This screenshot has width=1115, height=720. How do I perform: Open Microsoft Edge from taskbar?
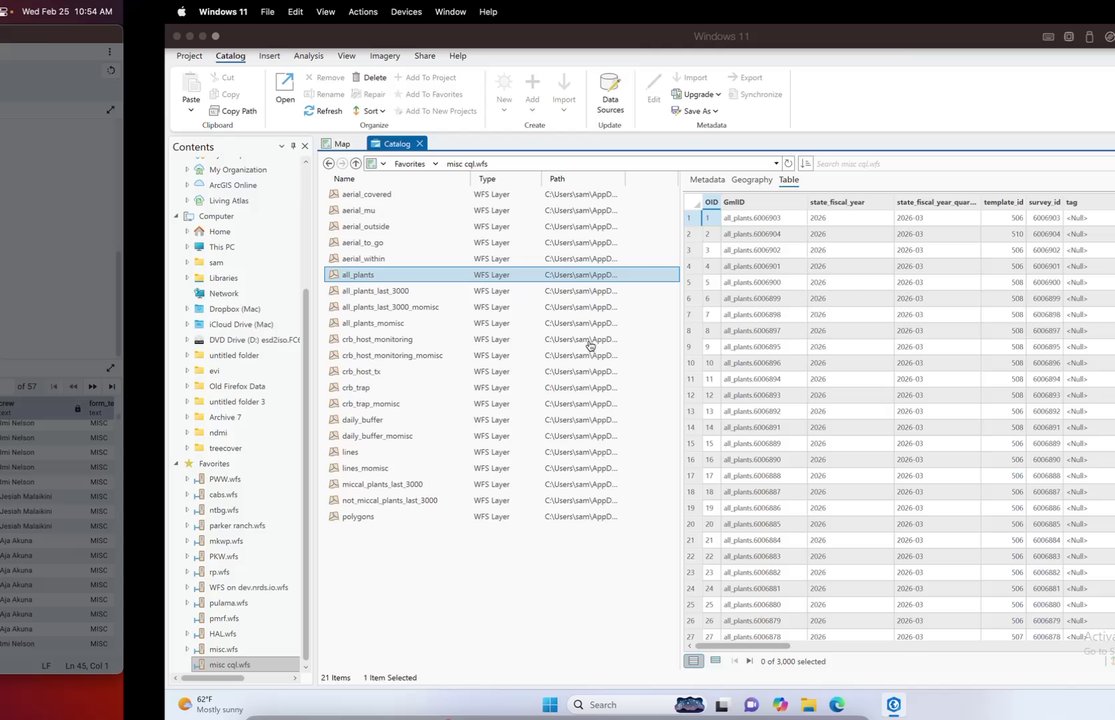[x=837, y=704]
